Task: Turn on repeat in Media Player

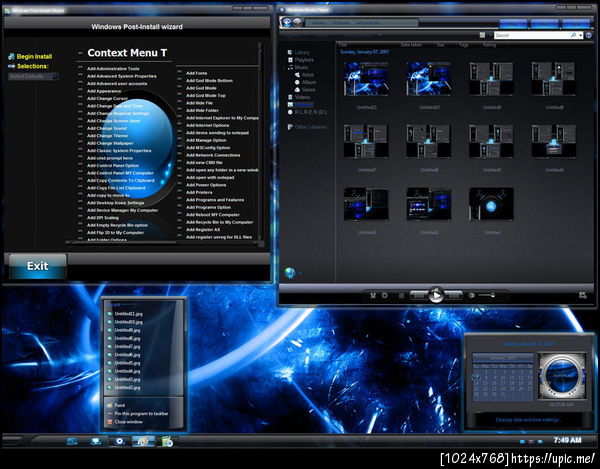Action: pyautogui.click(x=385, y=295)
